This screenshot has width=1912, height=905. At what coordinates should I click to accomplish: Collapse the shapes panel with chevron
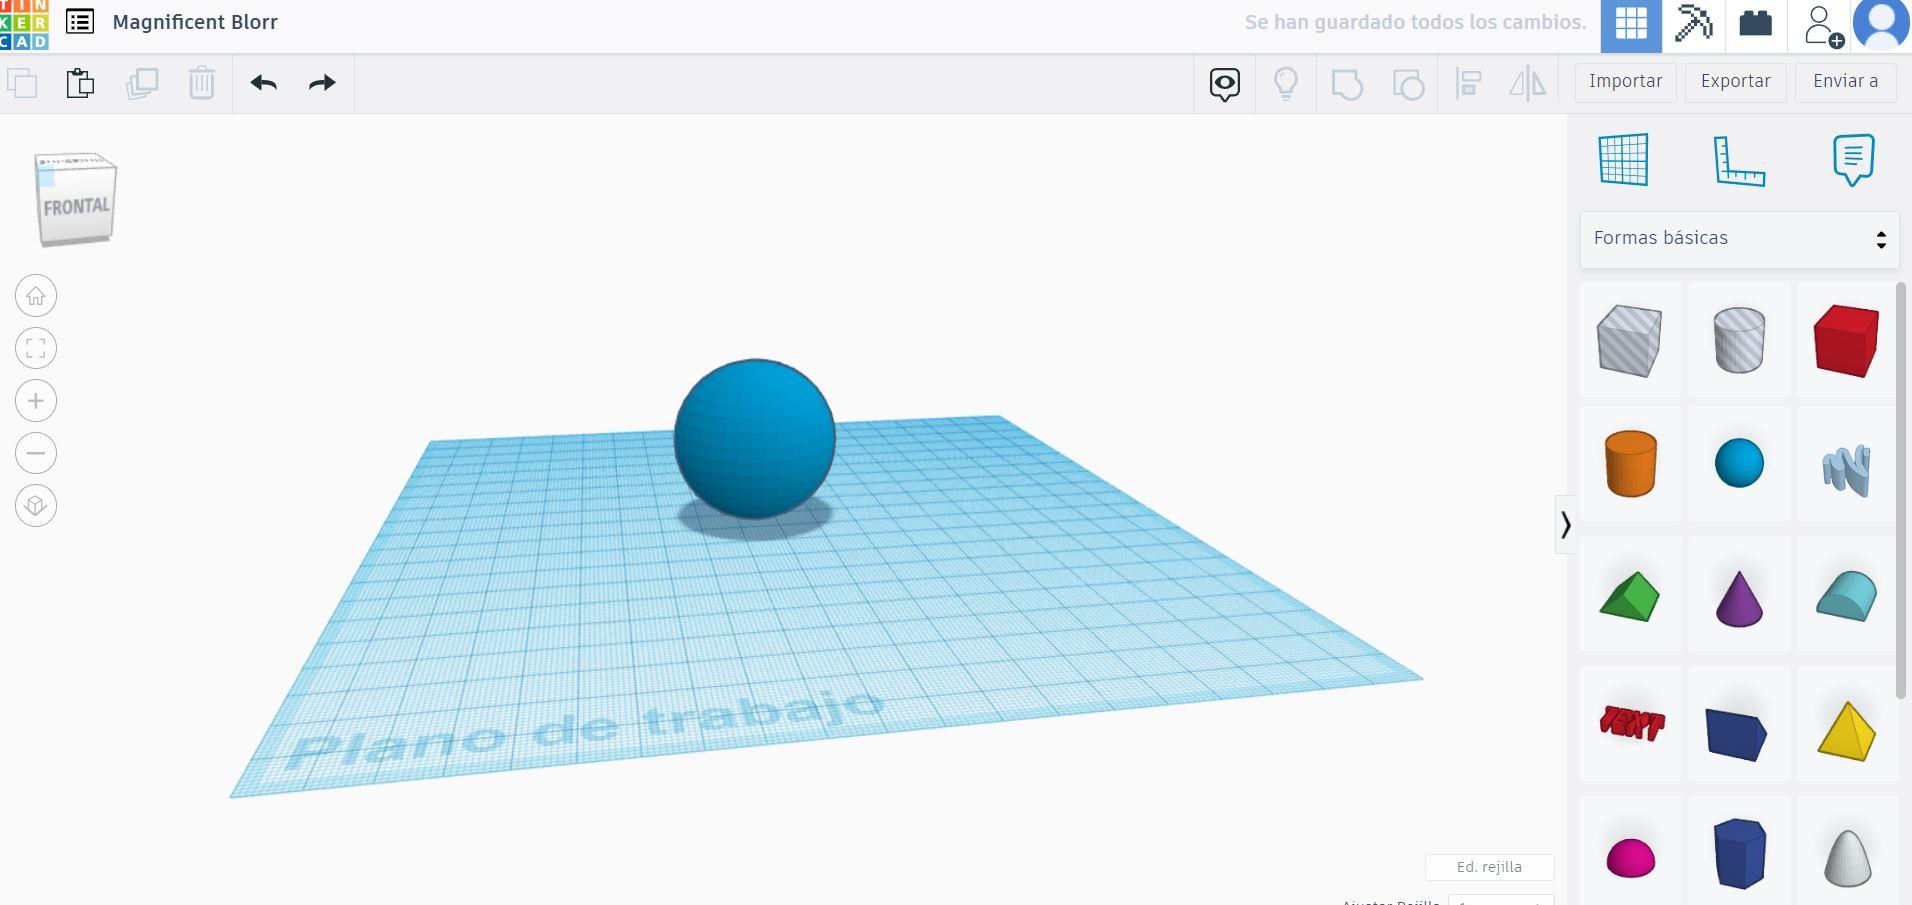coord(1565,524)
